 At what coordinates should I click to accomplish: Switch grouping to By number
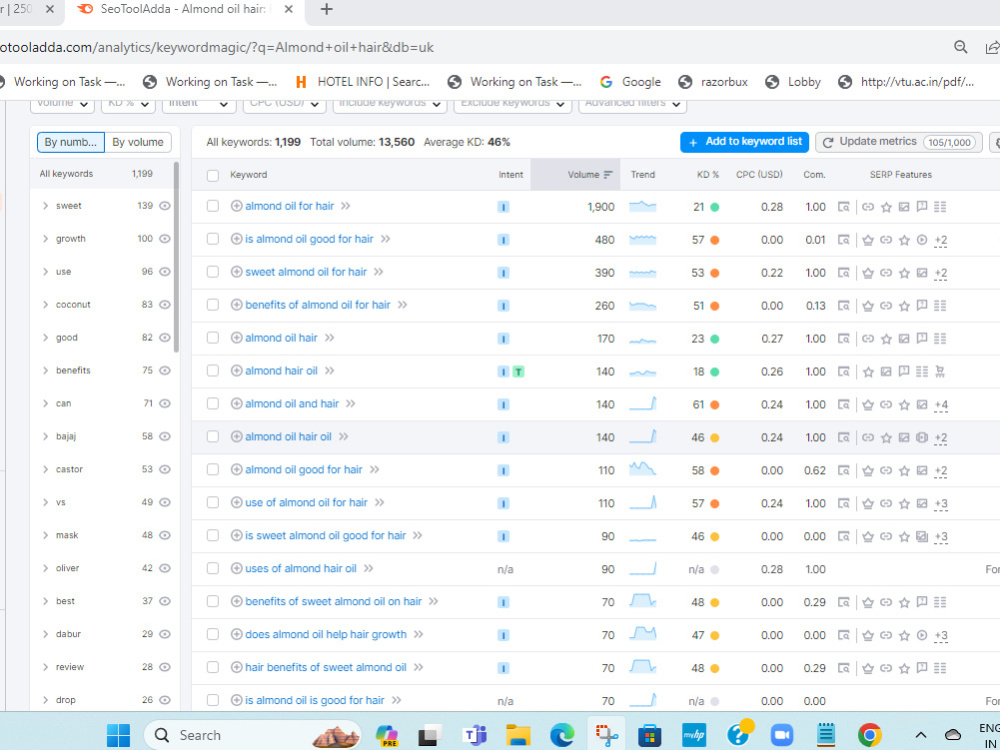coord(71,142)
